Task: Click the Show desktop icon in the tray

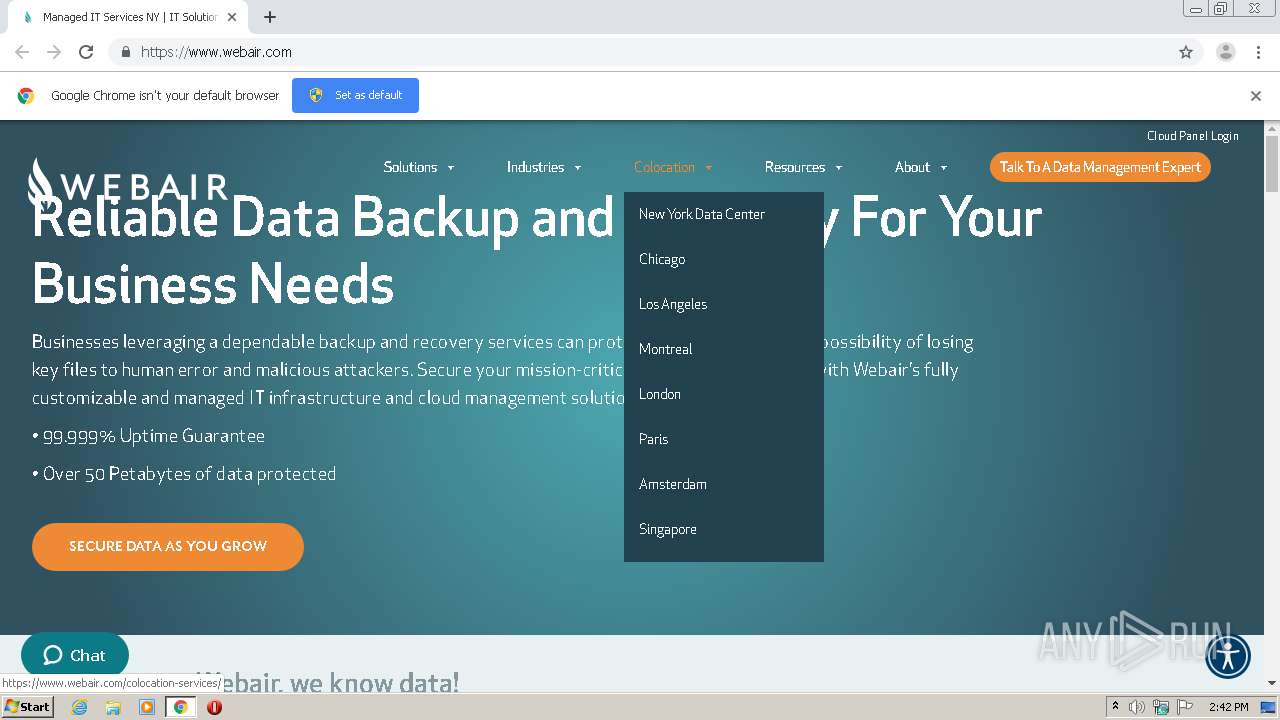Action: coord(1269,707)
